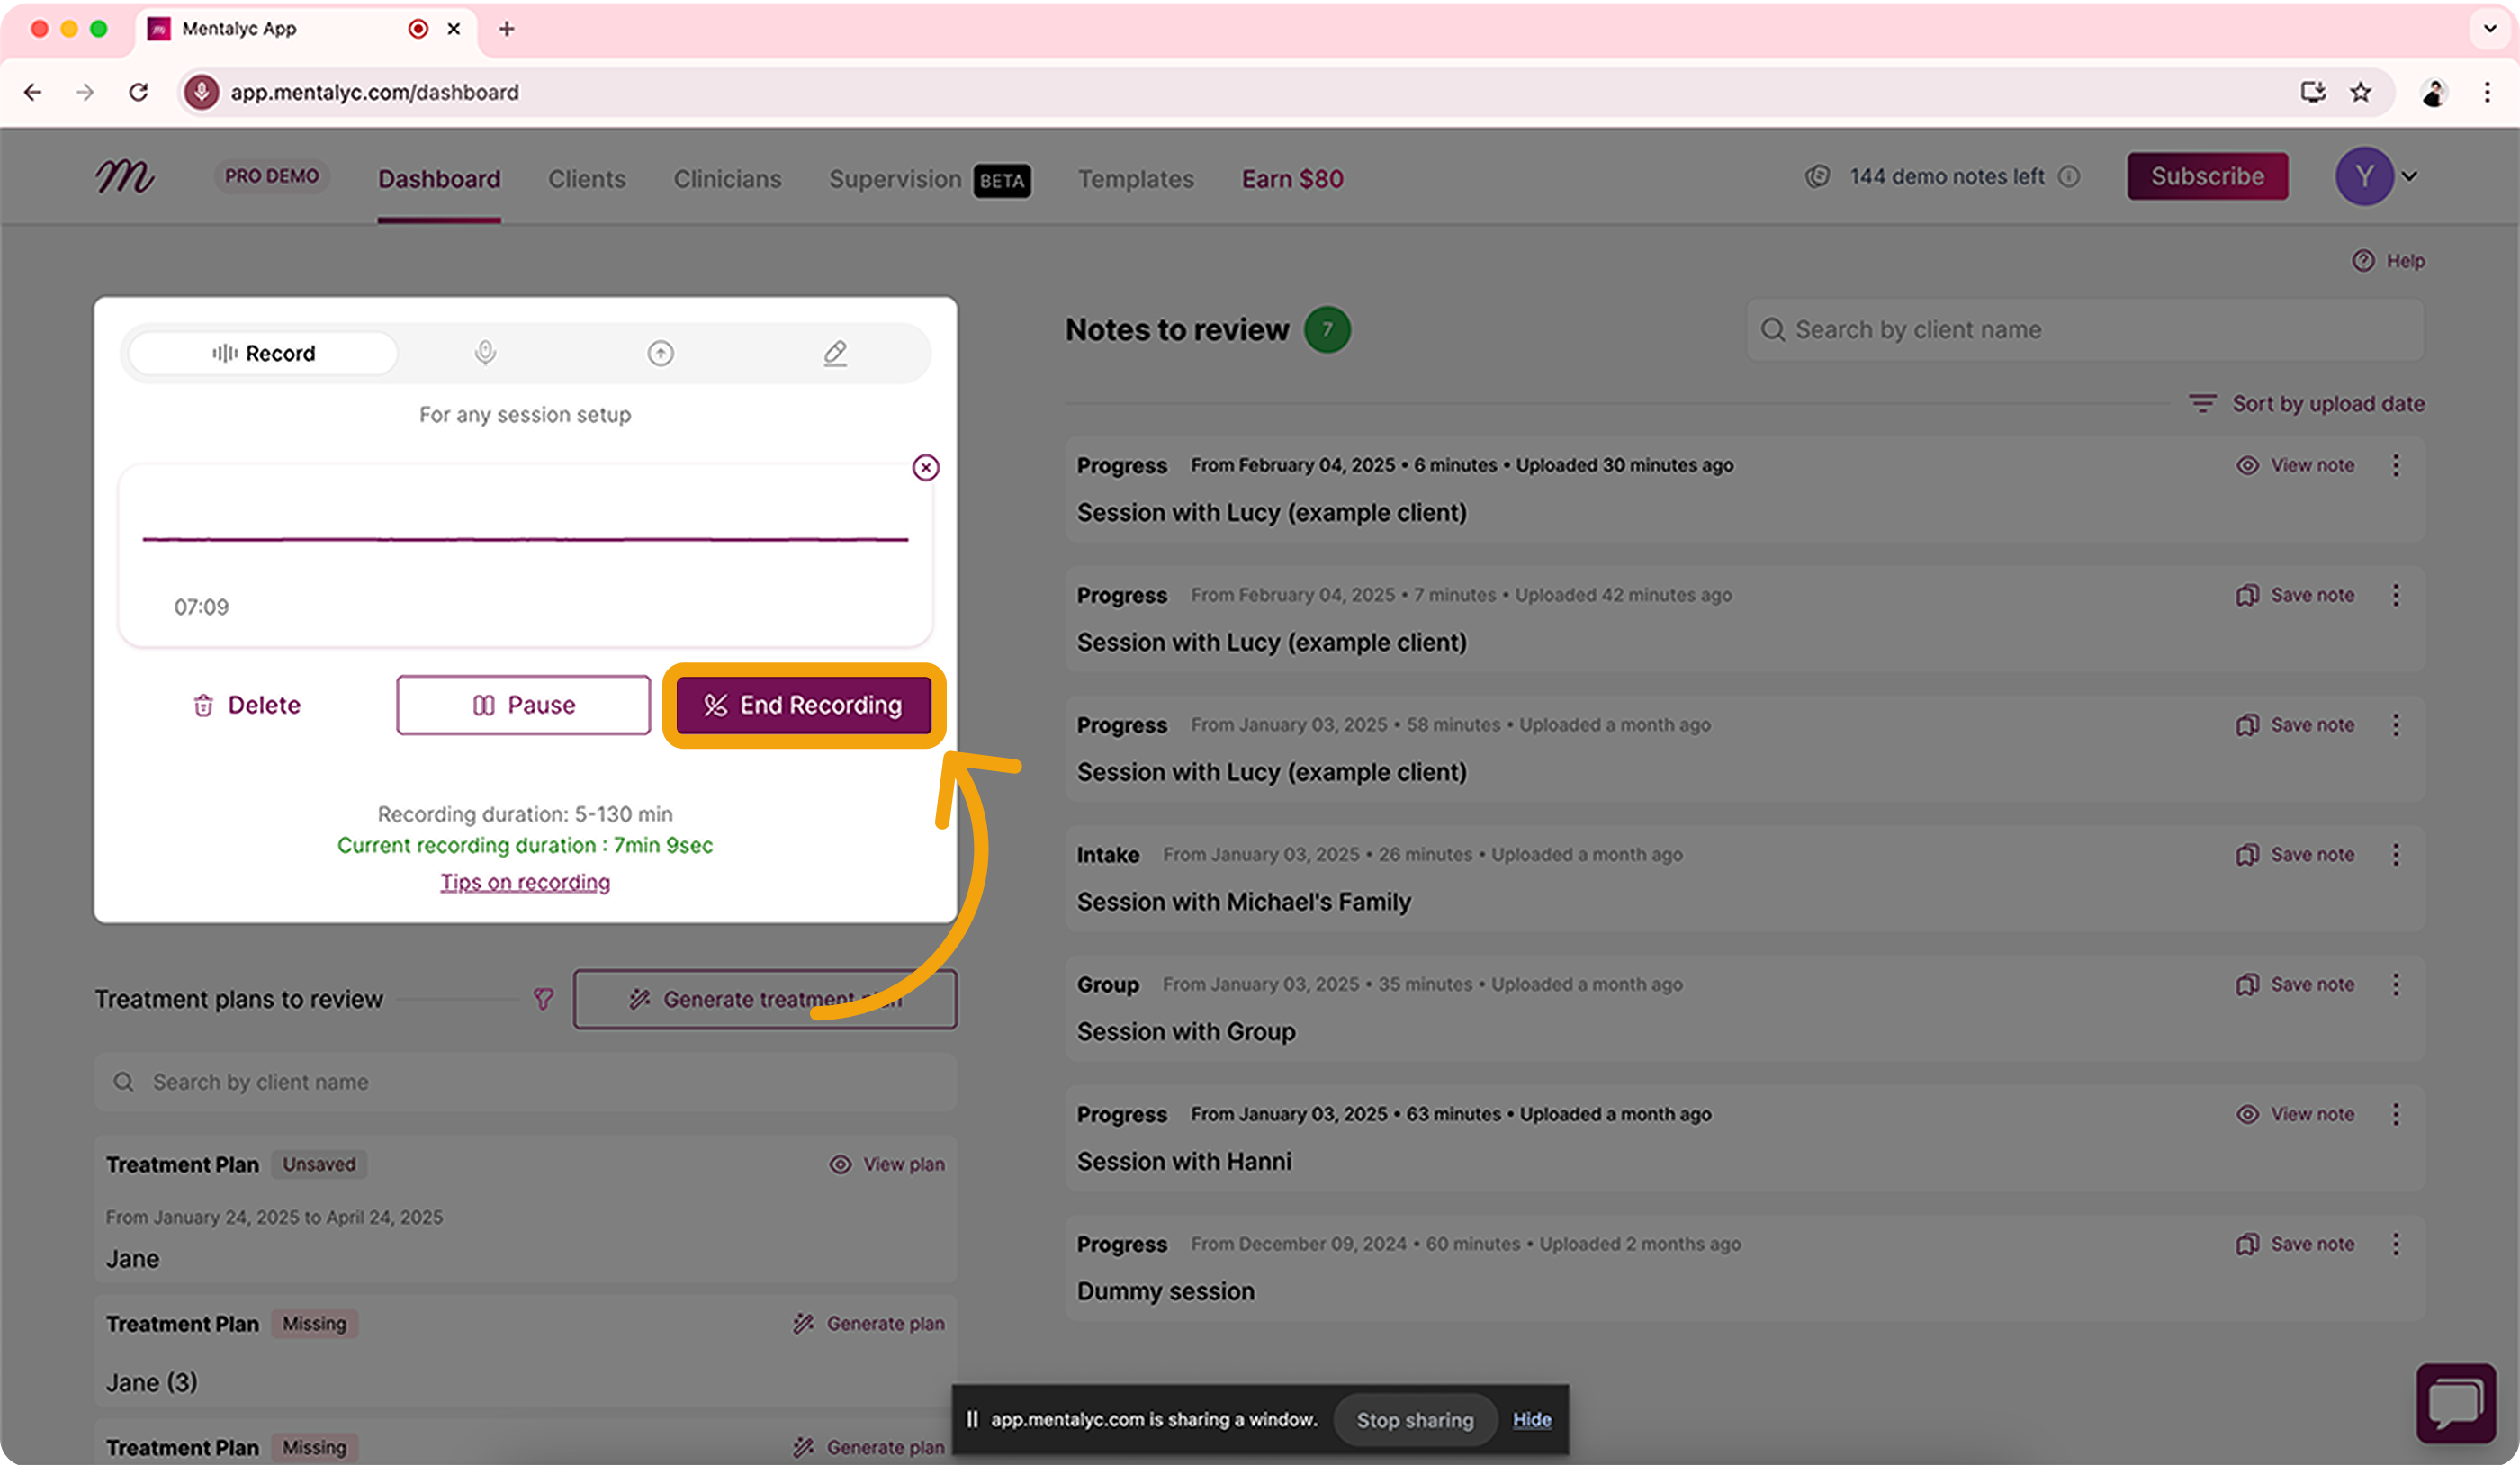
Task: Focus treatment plans search by client name
Action: tap(525, 1082)
